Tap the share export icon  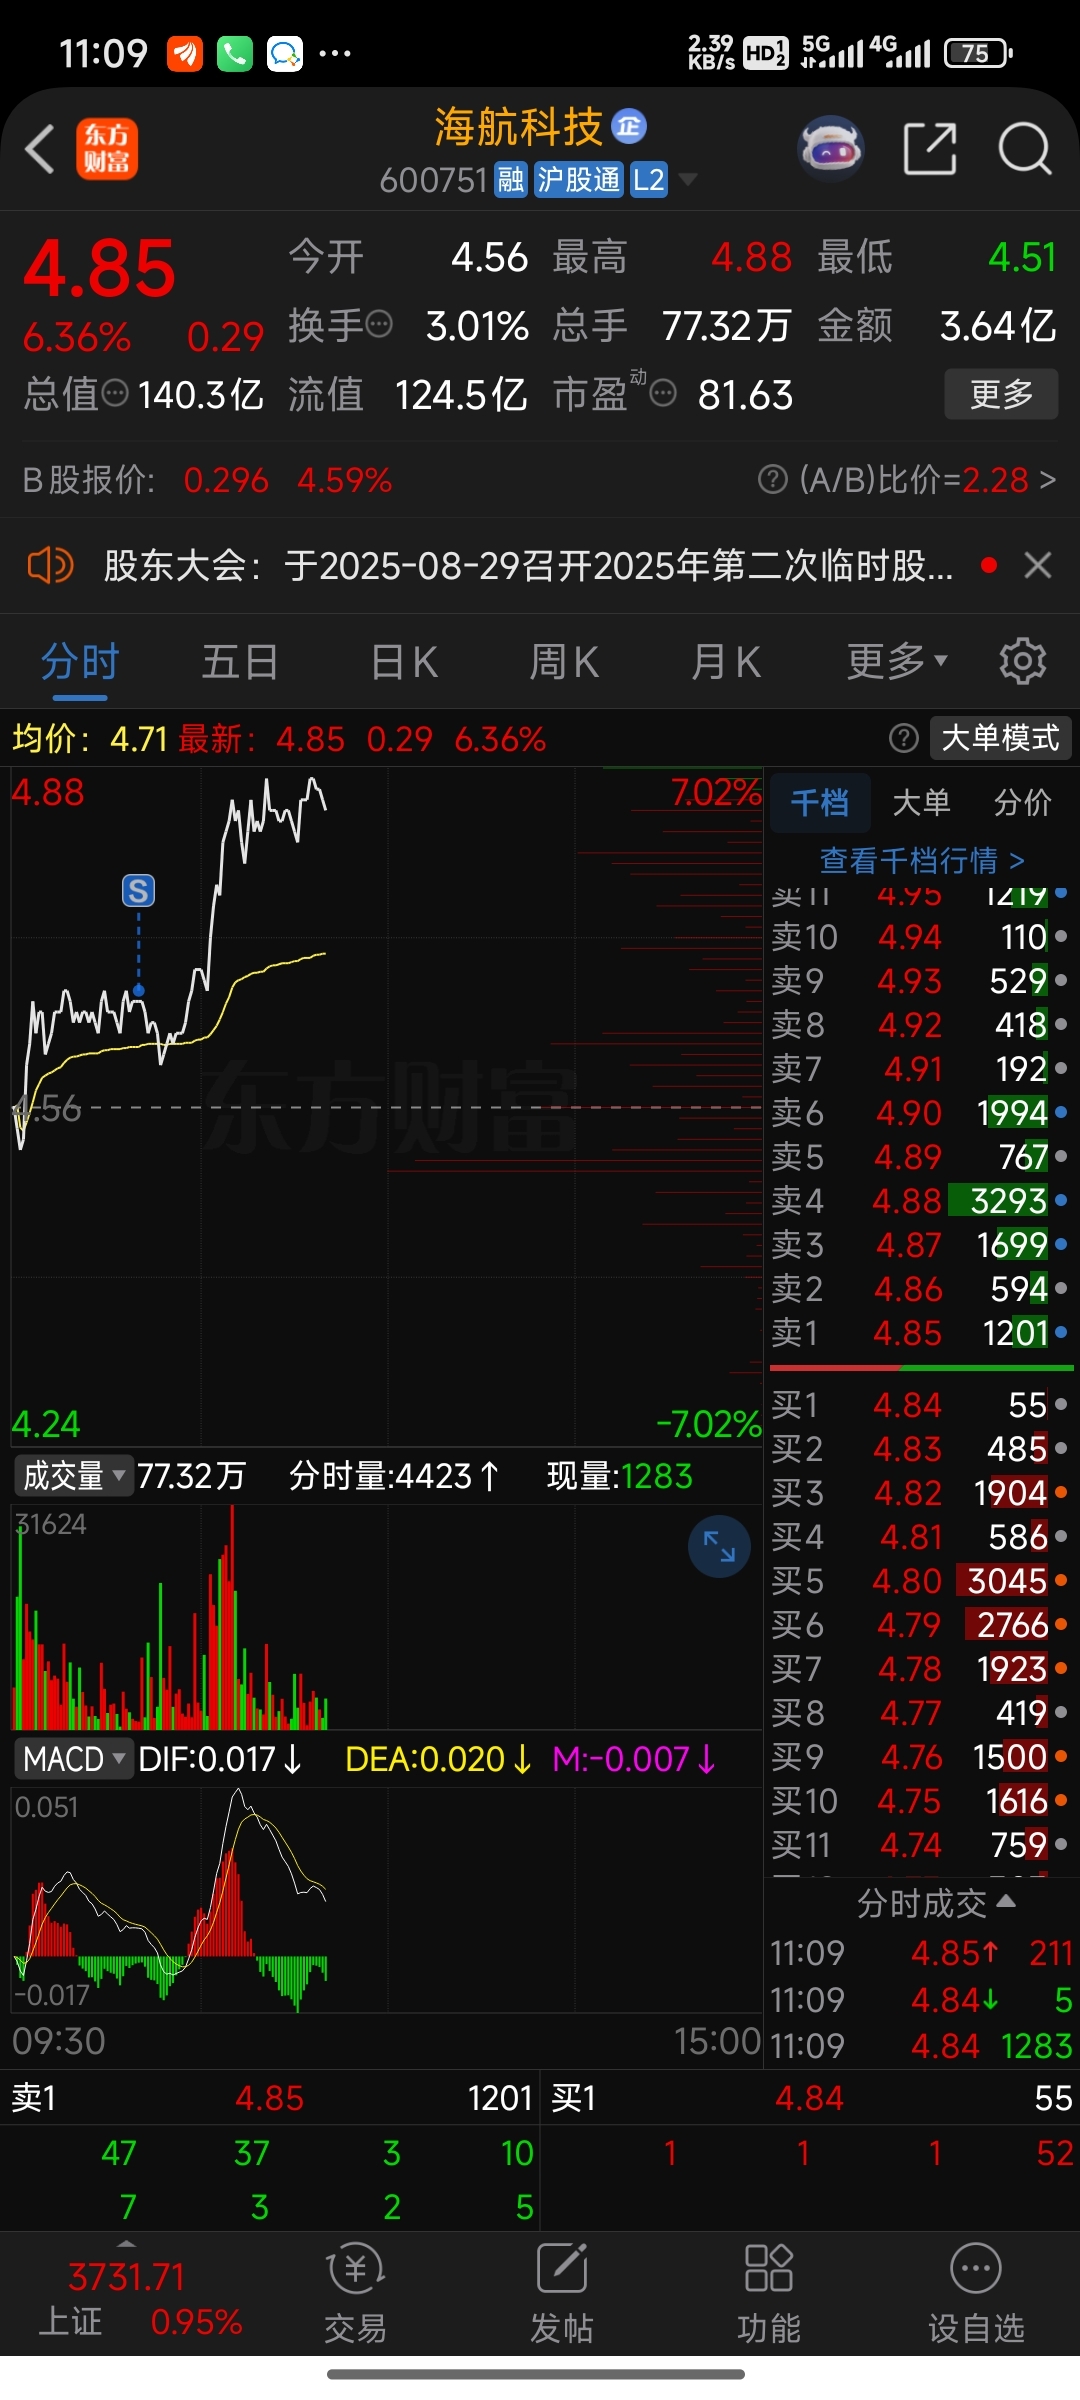(930, 149)
